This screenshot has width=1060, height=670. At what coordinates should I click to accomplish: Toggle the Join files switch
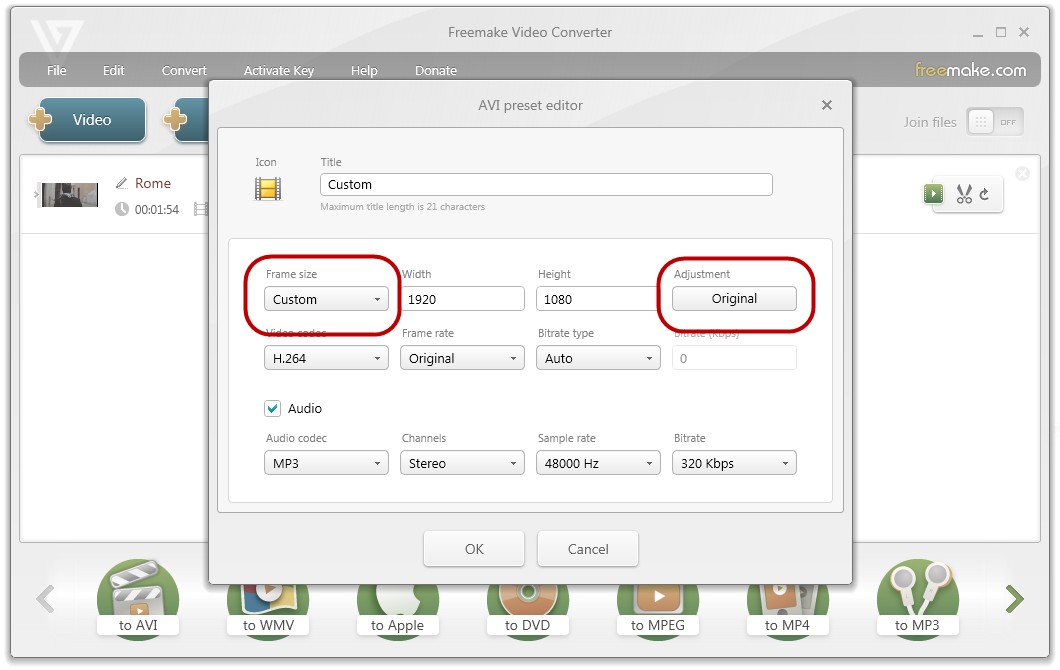coord(994,122)
